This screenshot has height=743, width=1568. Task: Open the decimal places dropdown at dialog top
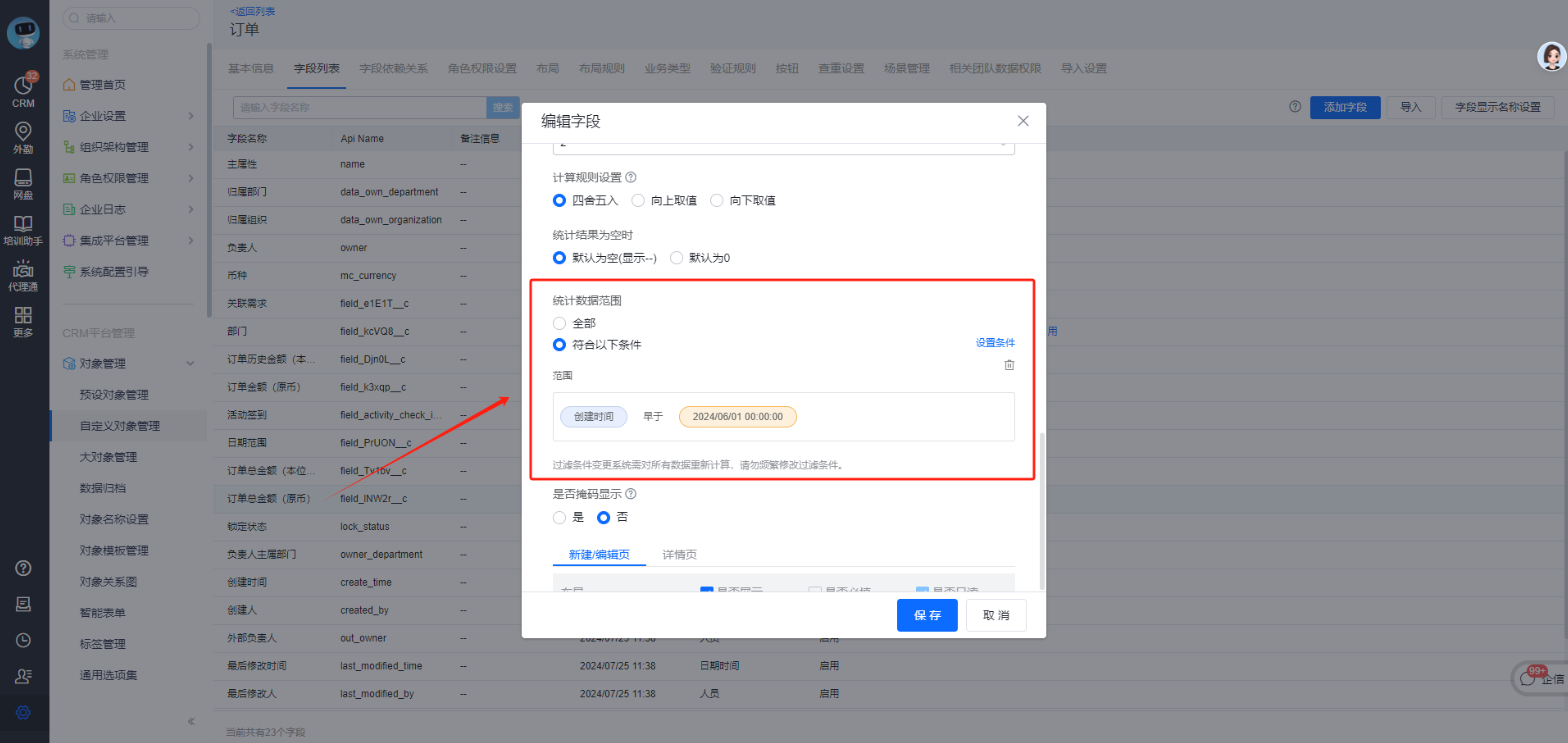coord(784,148)
